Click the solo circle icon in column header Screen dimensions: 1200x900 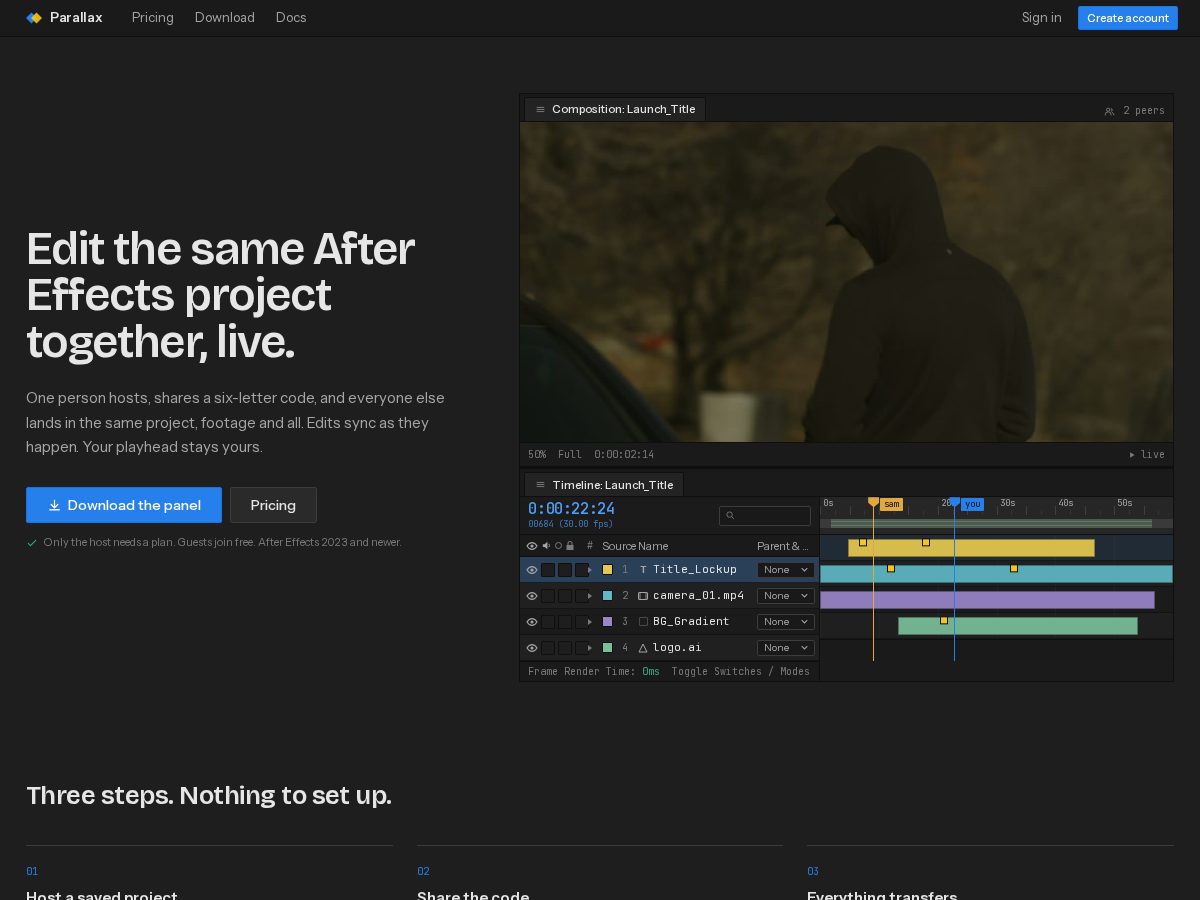(558, 546)
